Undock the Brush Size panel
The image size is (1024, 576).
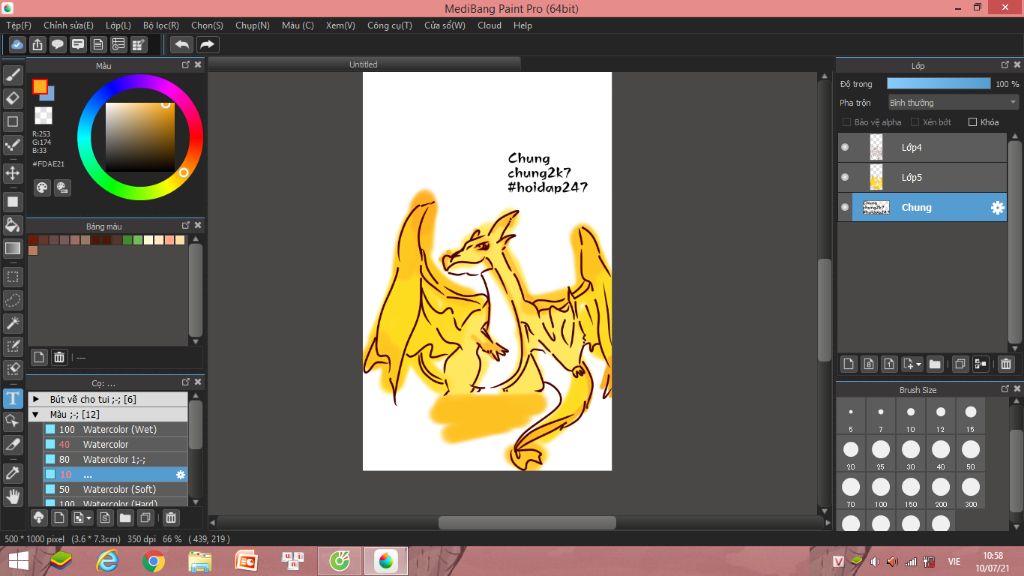pos(1004,389)
